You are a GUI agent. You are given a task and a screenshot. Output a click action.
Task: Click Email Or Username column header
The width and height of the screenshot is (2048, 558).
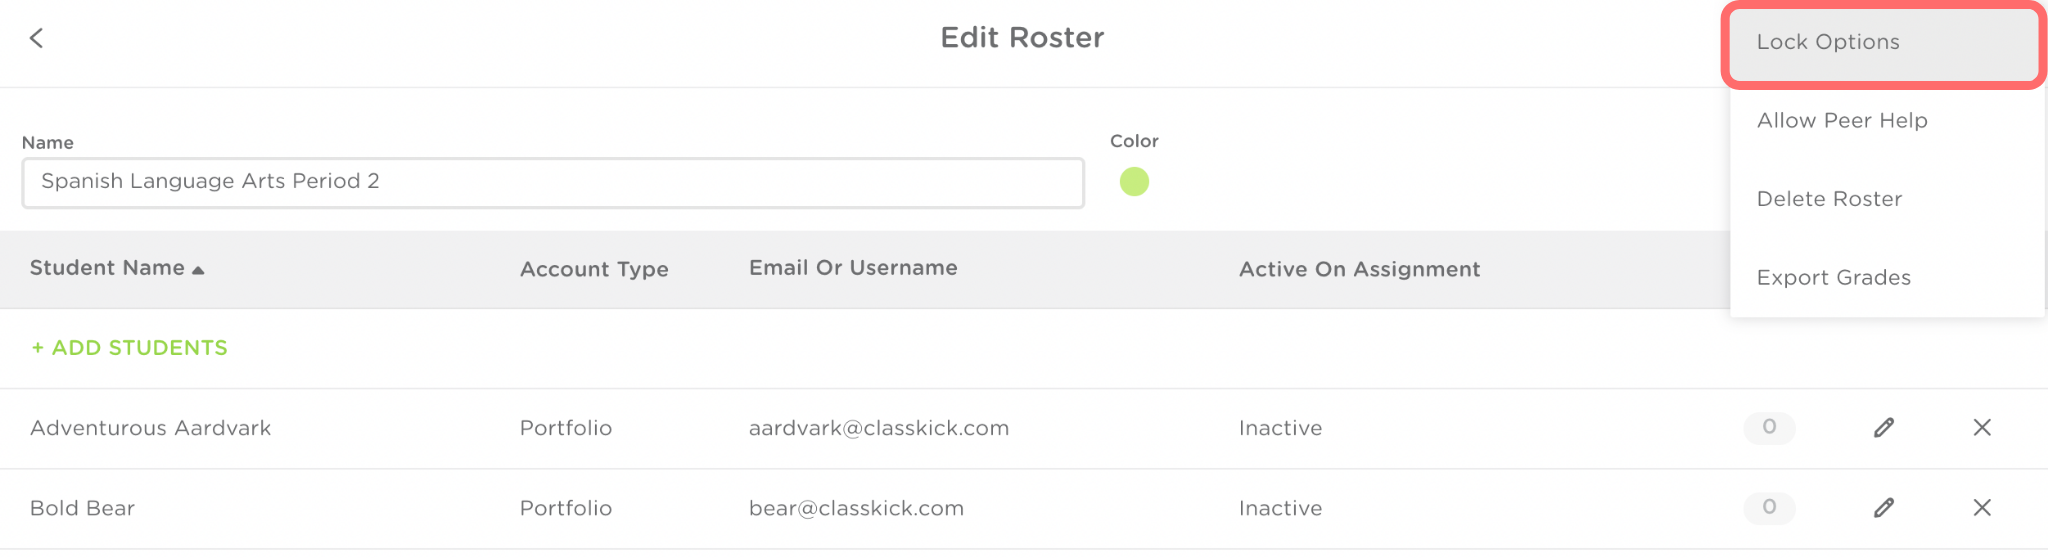tap(853, 268)
